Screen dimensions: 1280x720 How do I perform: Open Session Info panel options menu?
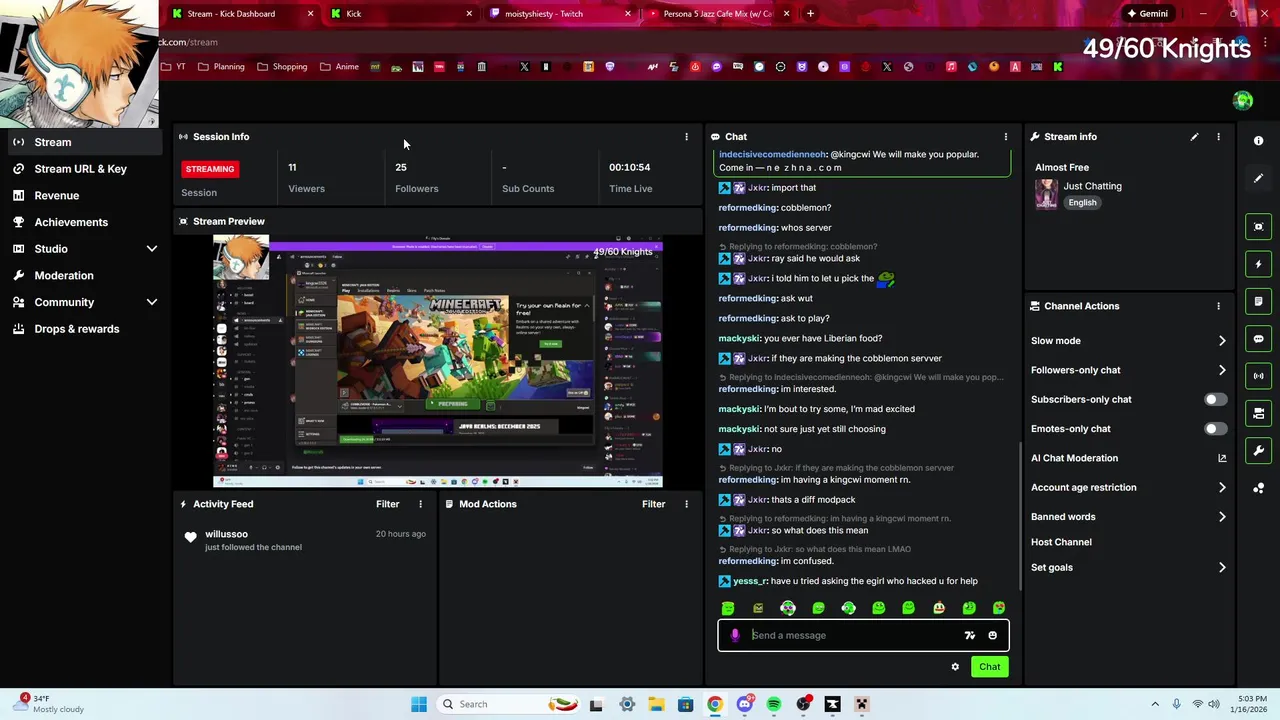click(686, 137)
